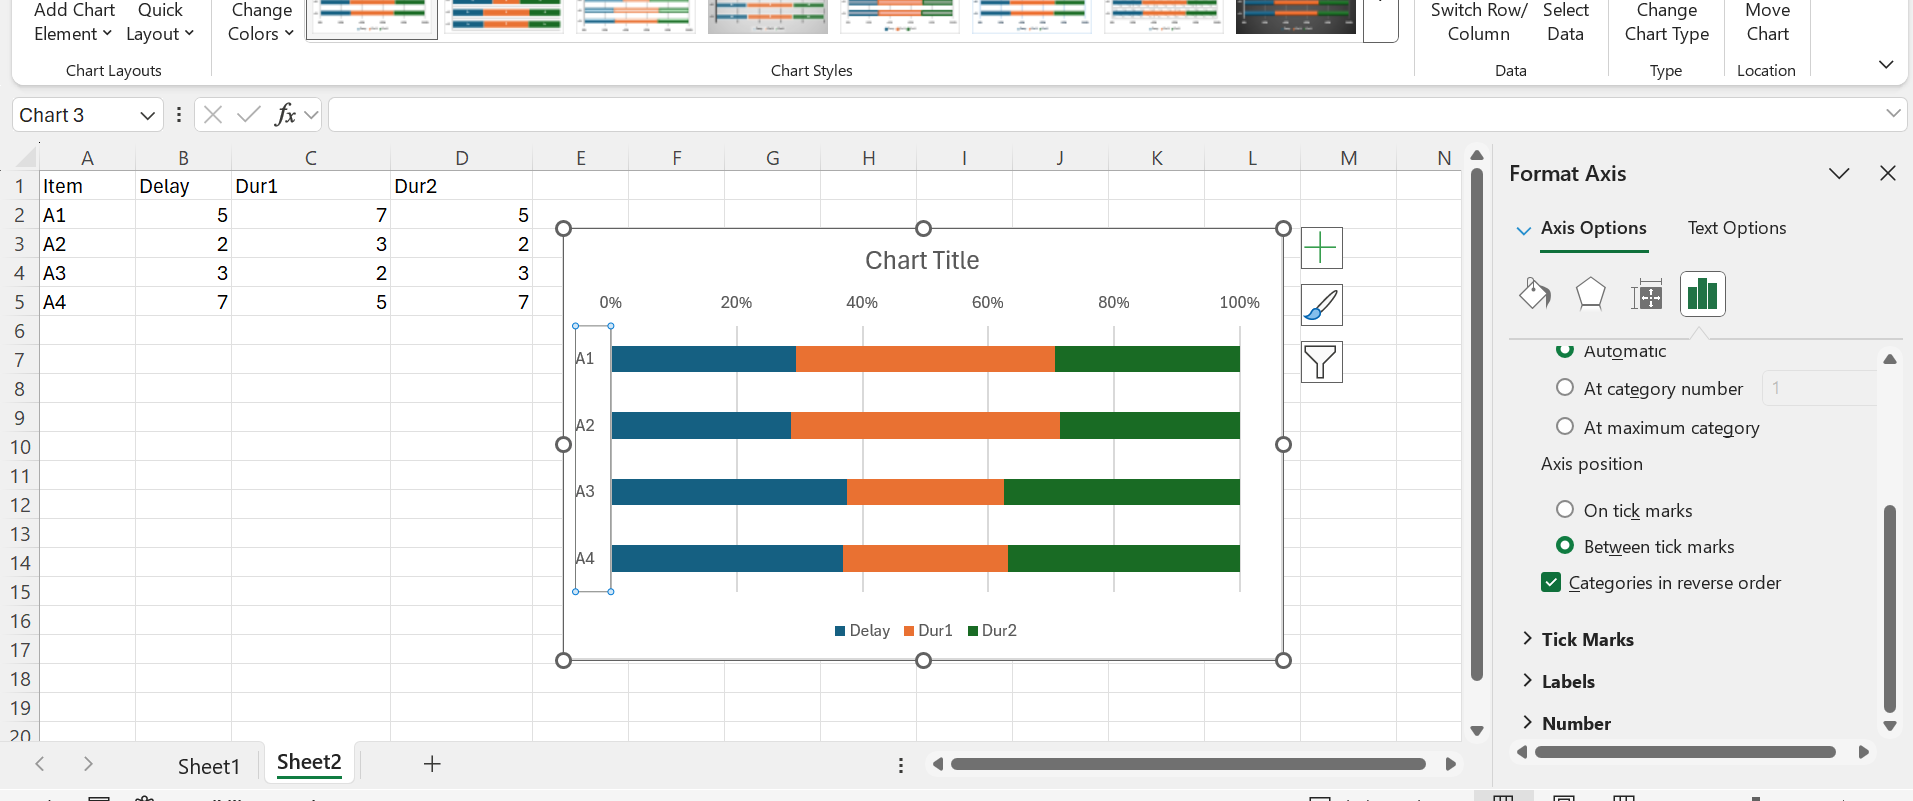Click the Format Axis pane vertical scrollbar
Screen dimensions: 1913x801
[1890, 608]
